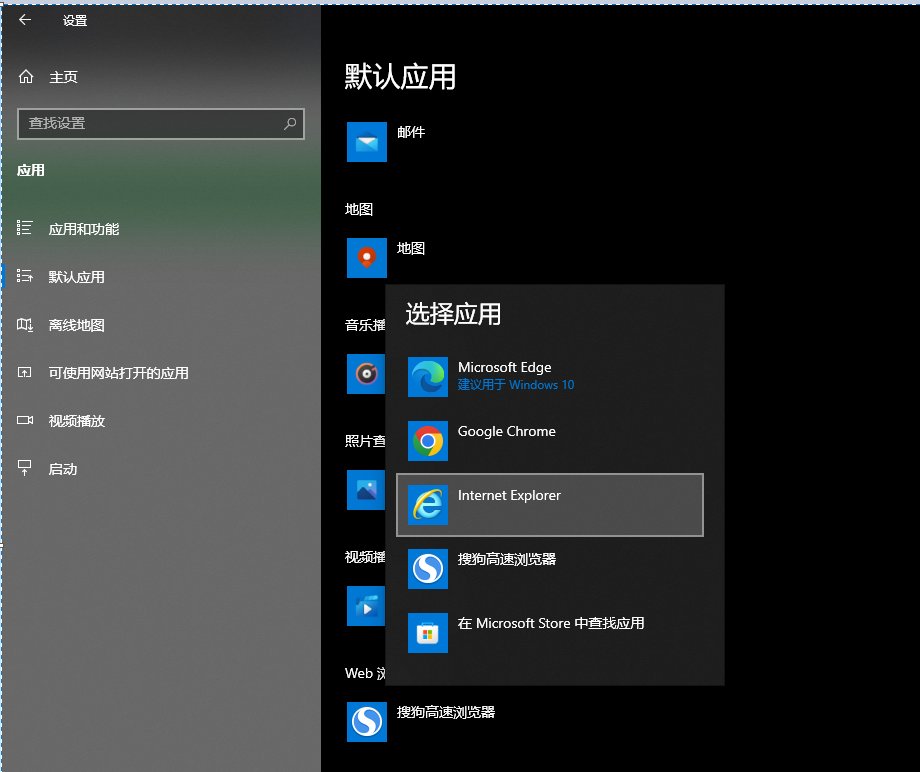Choose Sogou browser icon in popup
Viewport: 920px width, 772px height.
(x=428, y=568)
